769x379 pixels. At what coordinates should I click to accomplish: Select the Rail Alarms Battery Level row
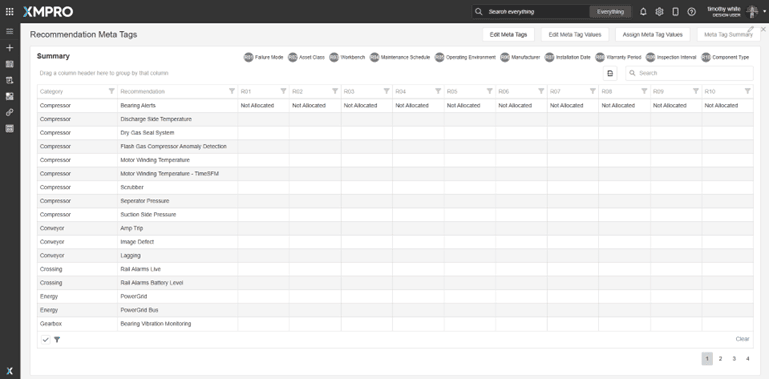tap(395, 283)
